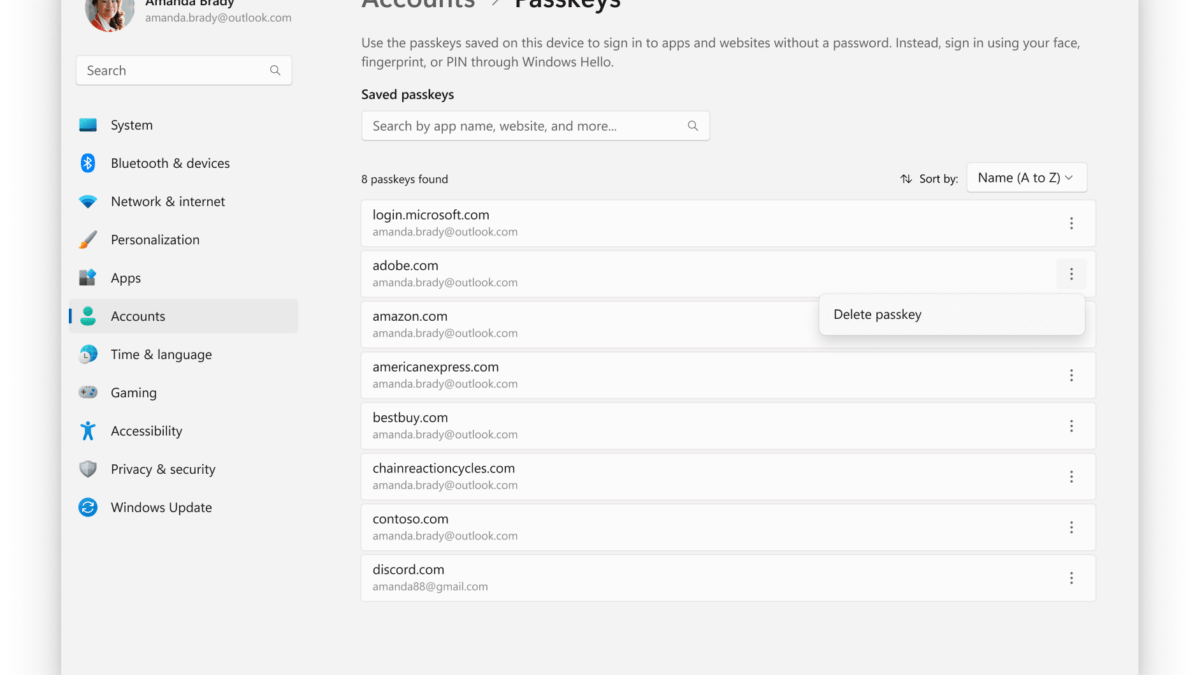Click the settings Search input field
The image size is (1200, 675).
coord(184,70)
